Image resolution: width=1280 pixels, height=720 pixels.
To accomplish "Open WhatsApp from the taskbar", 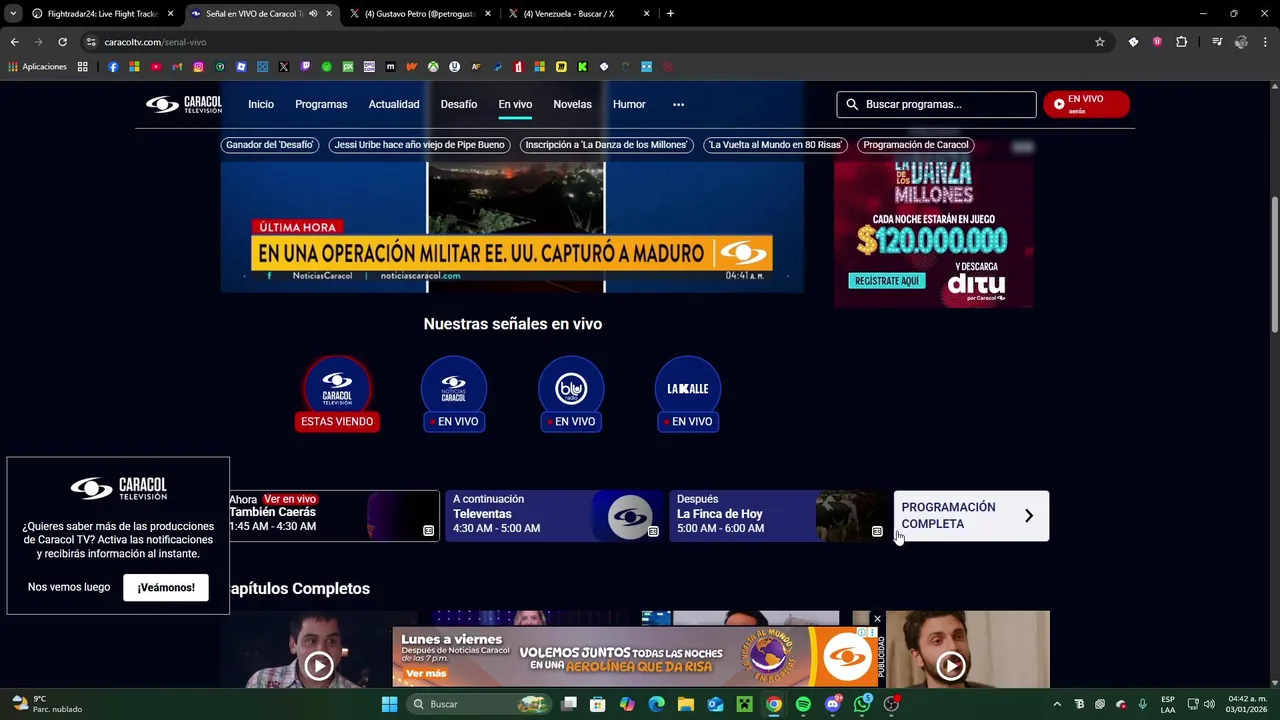I will point(862,704).
